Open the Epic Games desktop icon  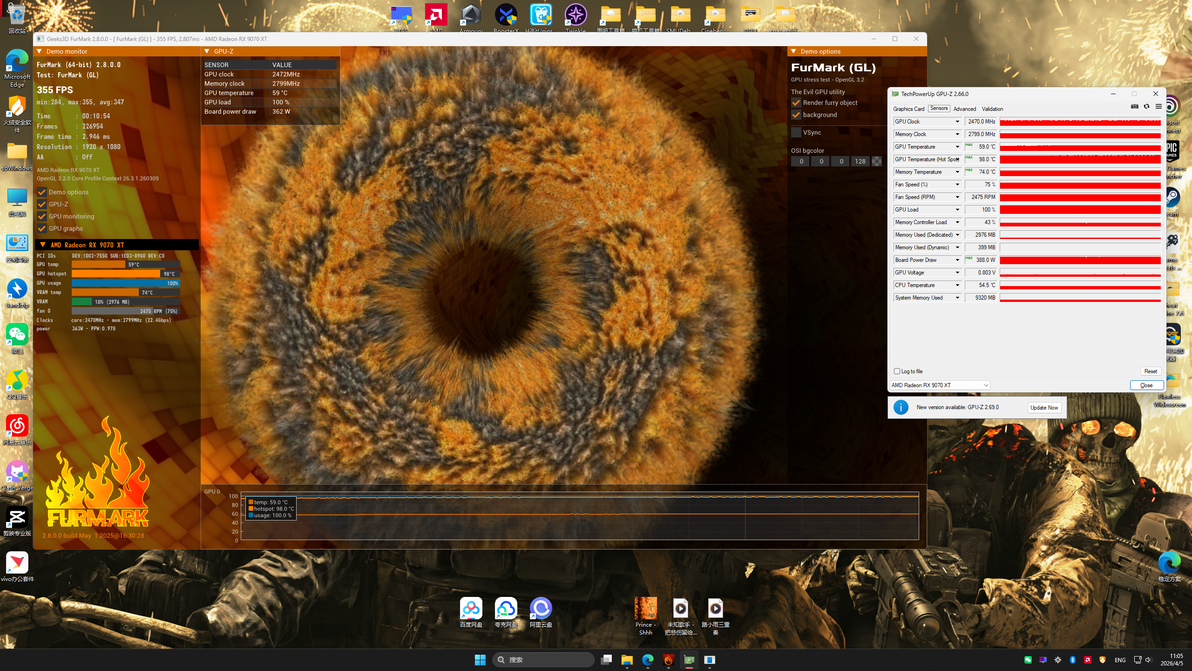pos(1171,152)
